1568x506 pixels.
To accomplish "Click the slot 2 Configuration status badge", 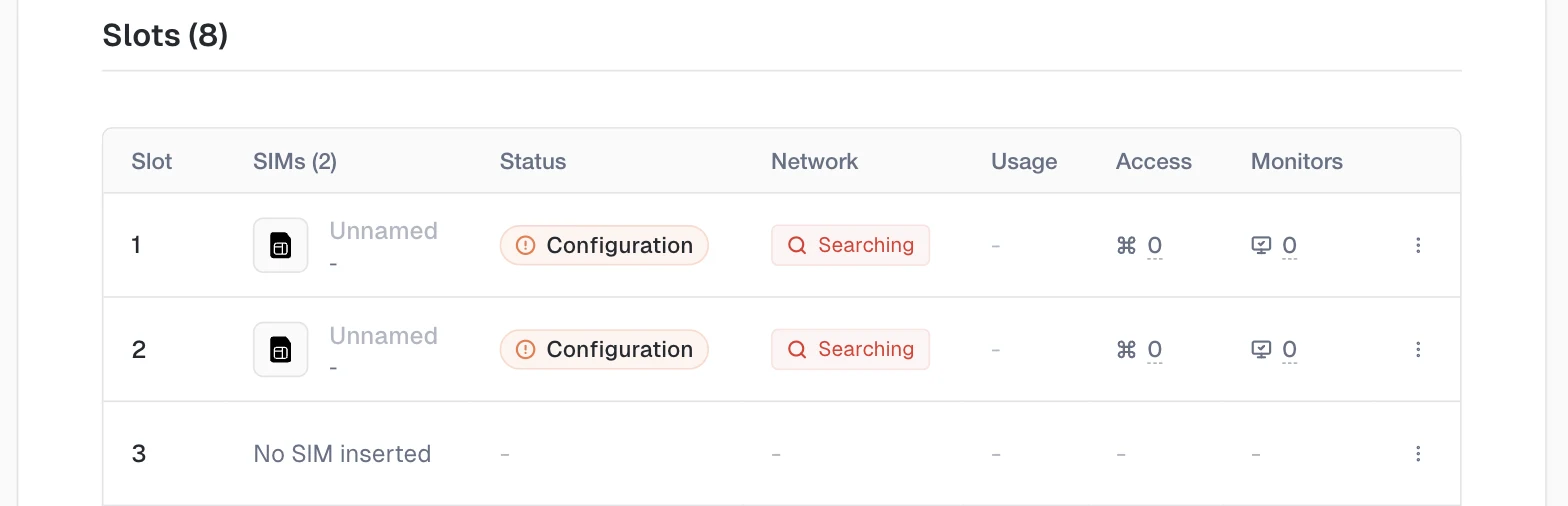I will tap(604, 349).
